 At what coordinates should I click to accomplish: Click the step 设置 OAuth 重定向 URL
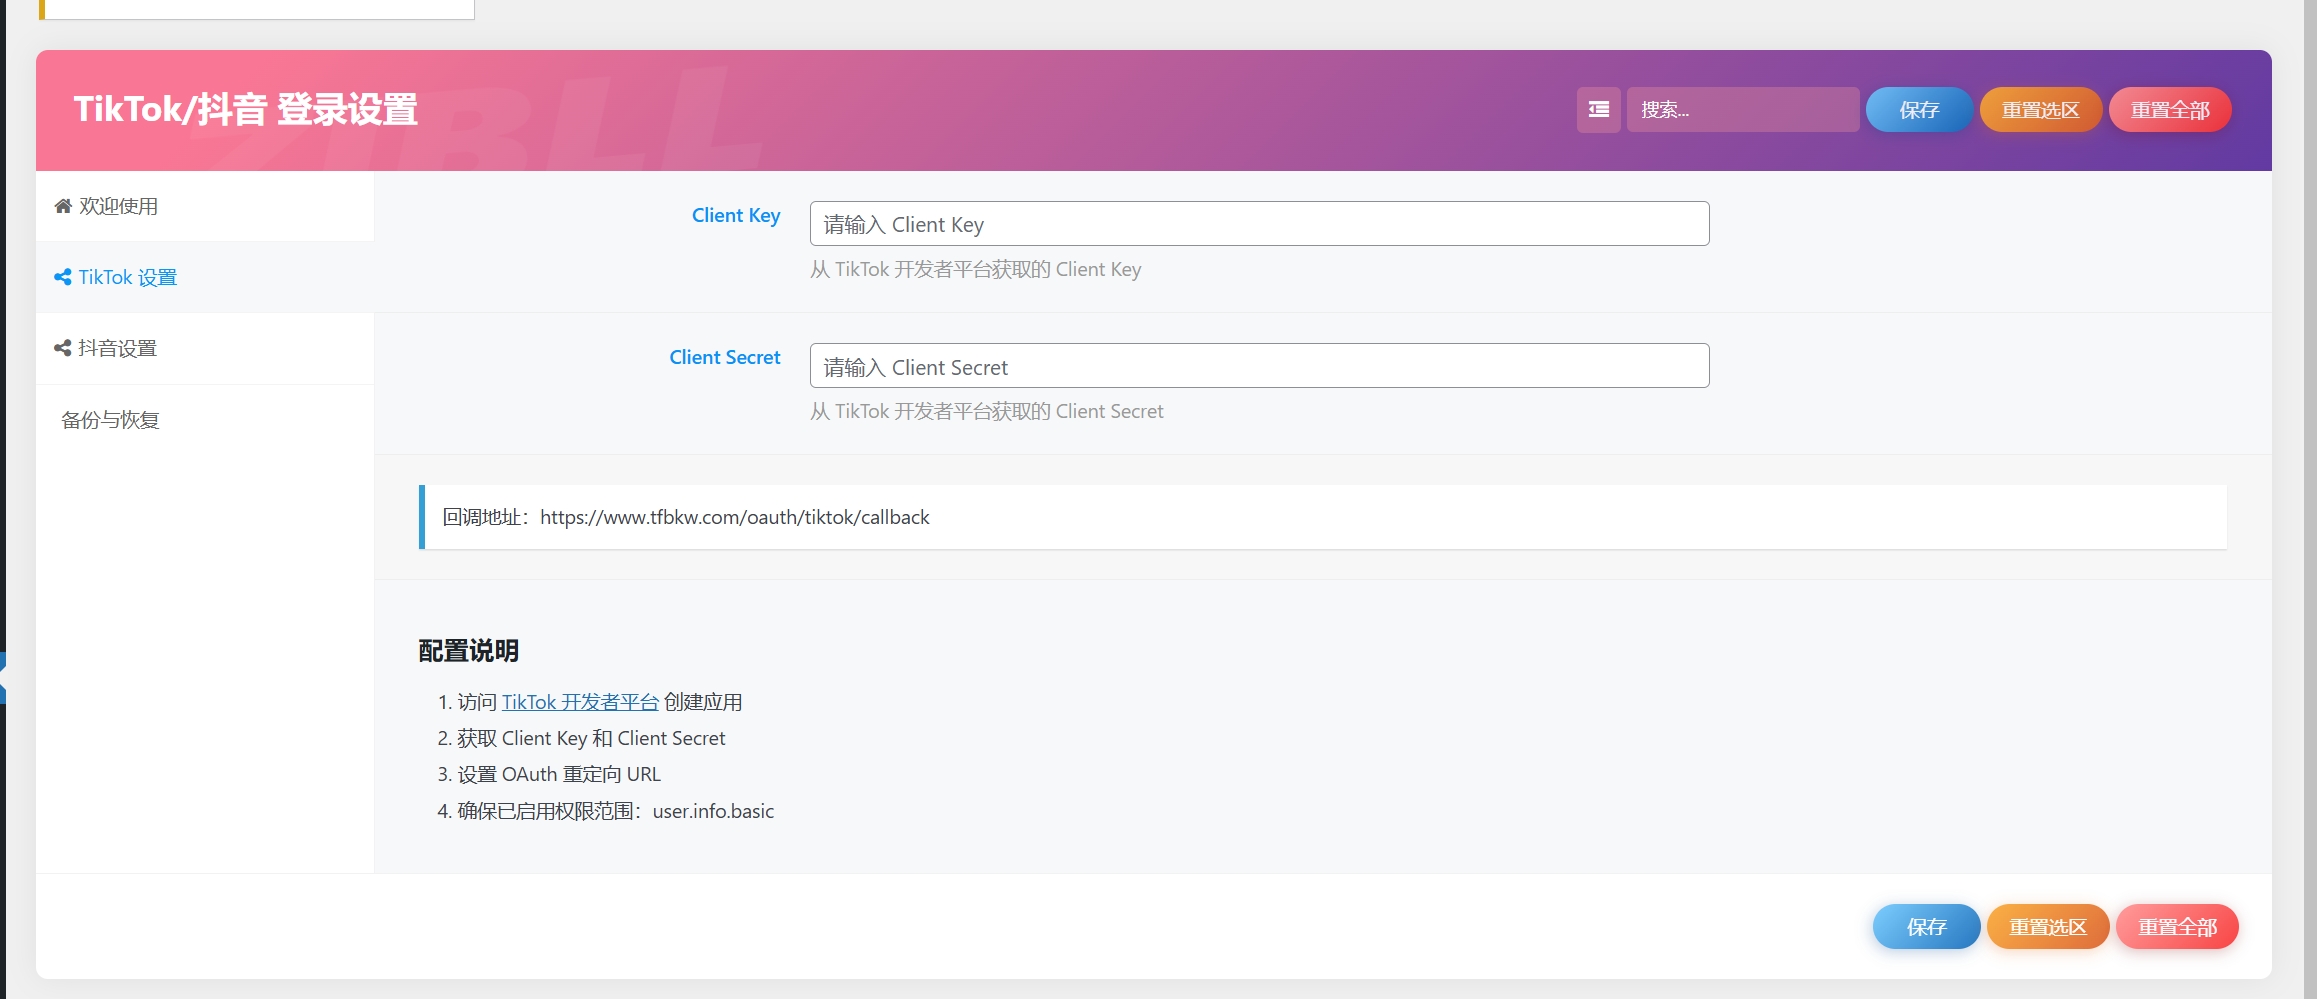pos(559,774)
